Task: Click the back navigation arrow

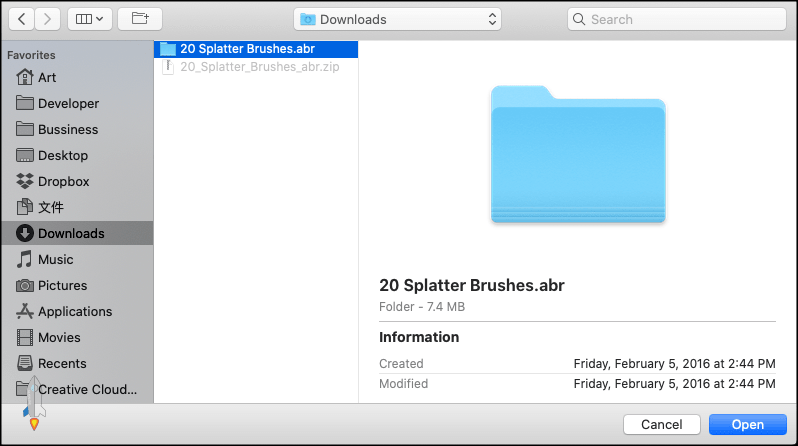Action: 22,19
